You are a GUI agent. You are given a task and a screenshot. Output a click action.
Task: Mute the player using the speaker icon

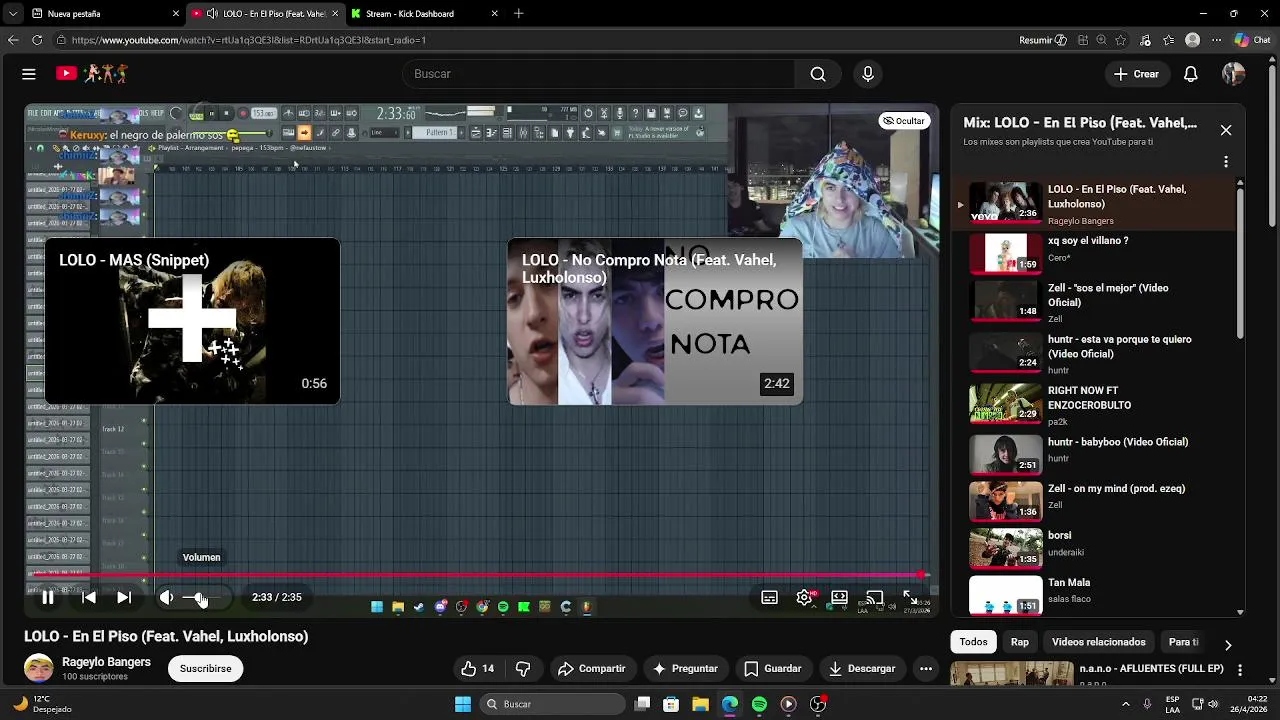[166, 597]
